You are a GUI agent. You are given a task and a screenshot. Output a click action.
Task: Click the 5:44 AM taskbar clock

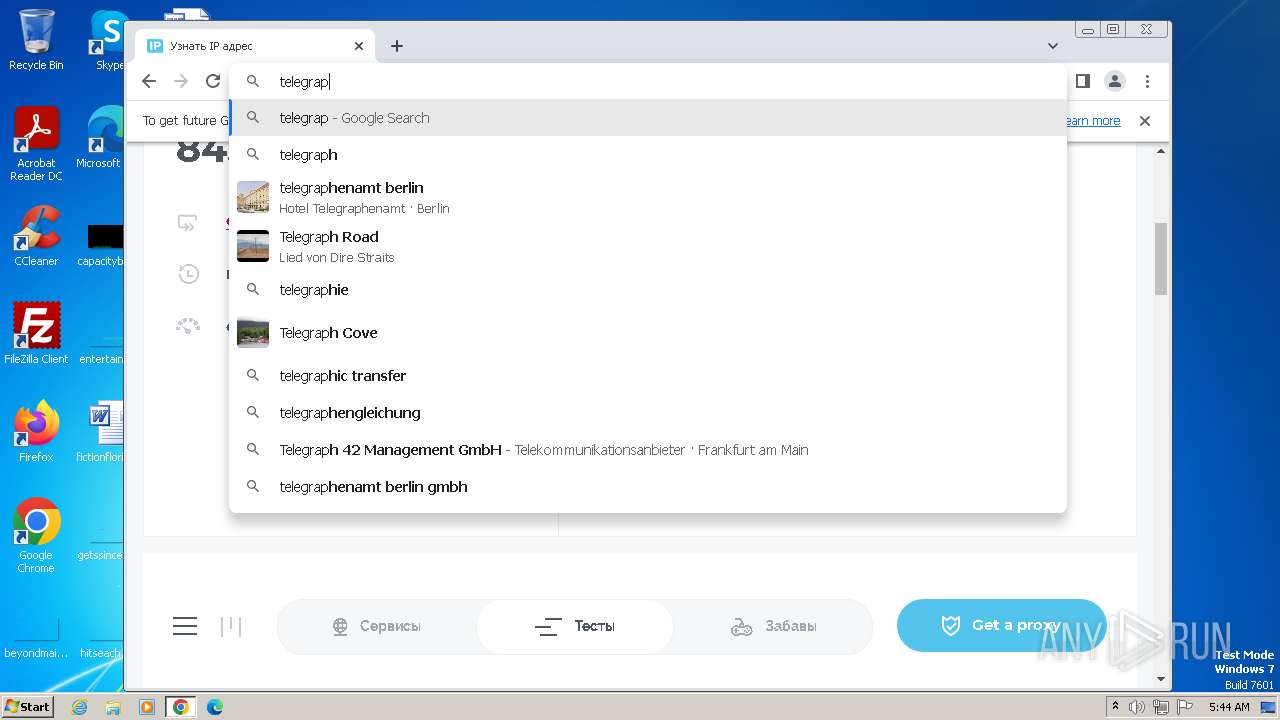tap(1229, 707)
